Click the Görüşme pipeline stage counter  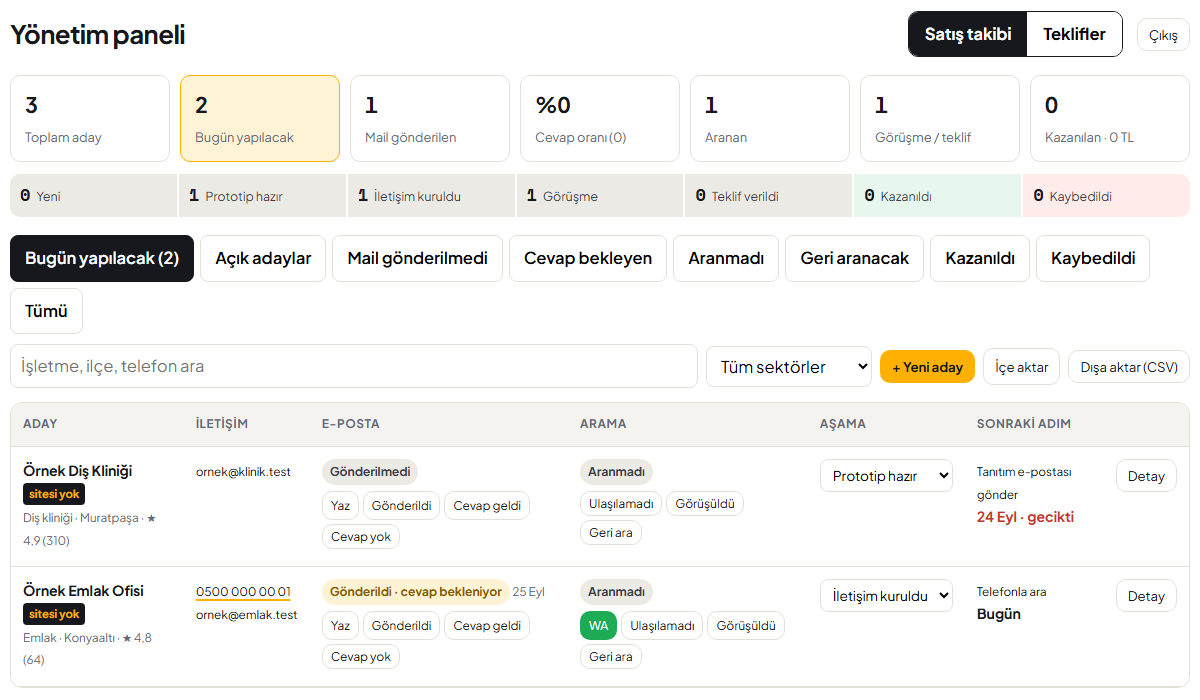600,196
